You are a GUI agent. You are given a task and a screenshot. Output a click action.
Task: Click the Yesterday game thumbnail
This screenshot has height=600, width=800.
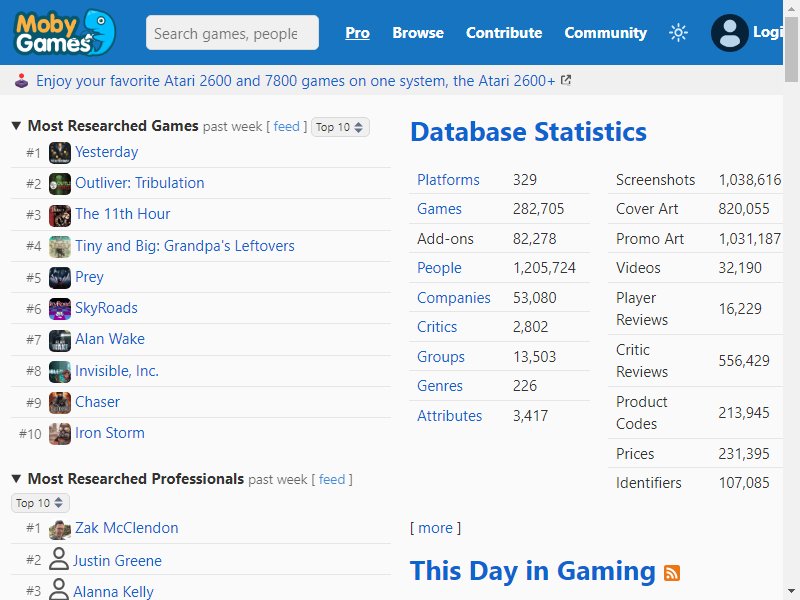click(x=60, y=153)
